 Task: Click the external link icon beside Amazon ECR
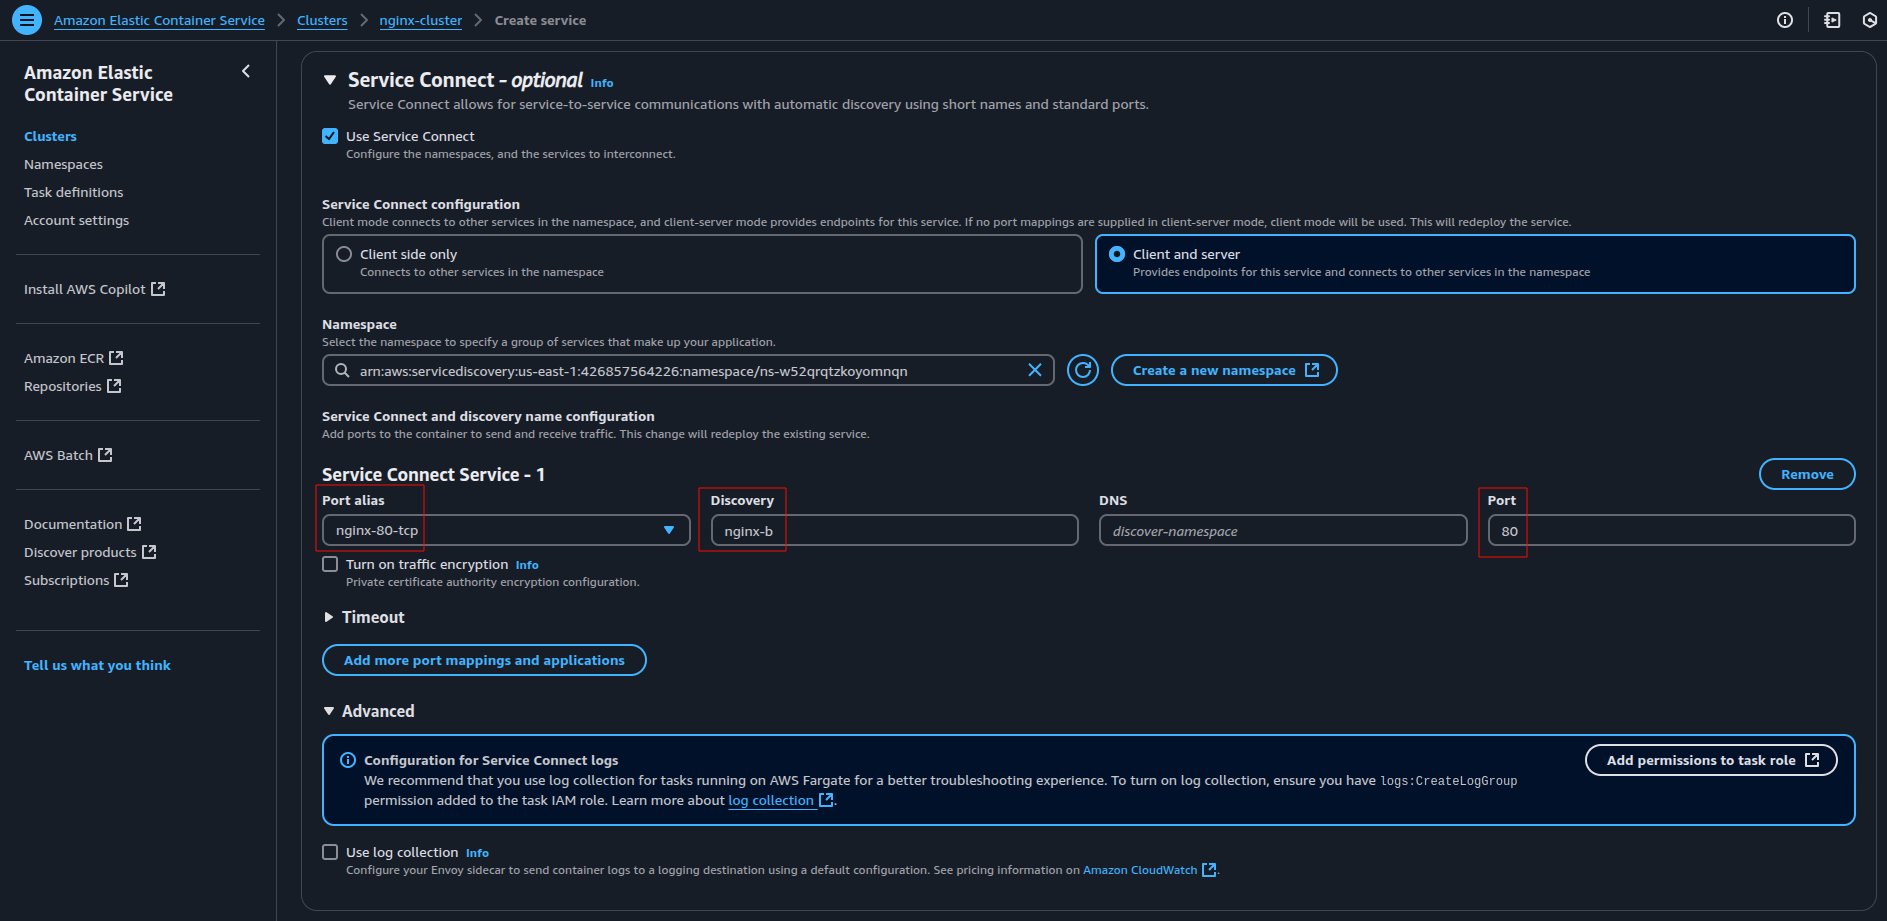click(x=116, y=358)
